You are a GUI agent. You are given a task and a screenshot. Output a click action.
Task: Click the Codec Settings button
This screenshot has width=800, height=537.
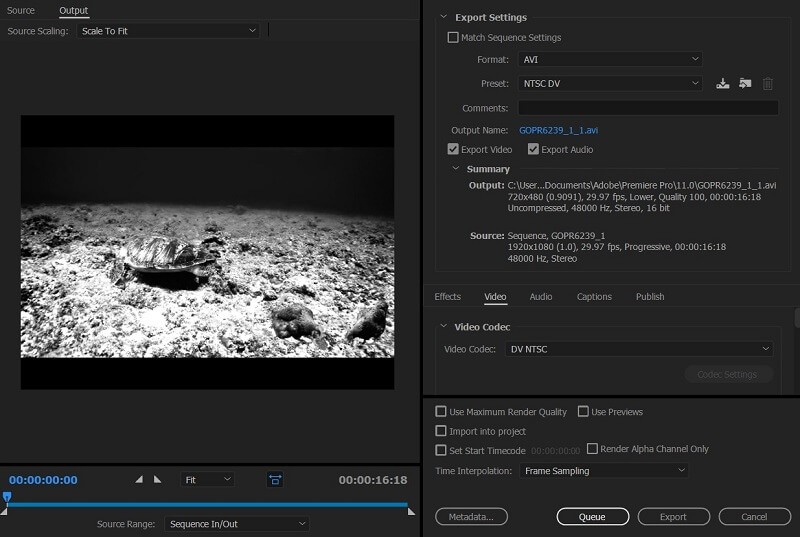(x=728, y=374)
